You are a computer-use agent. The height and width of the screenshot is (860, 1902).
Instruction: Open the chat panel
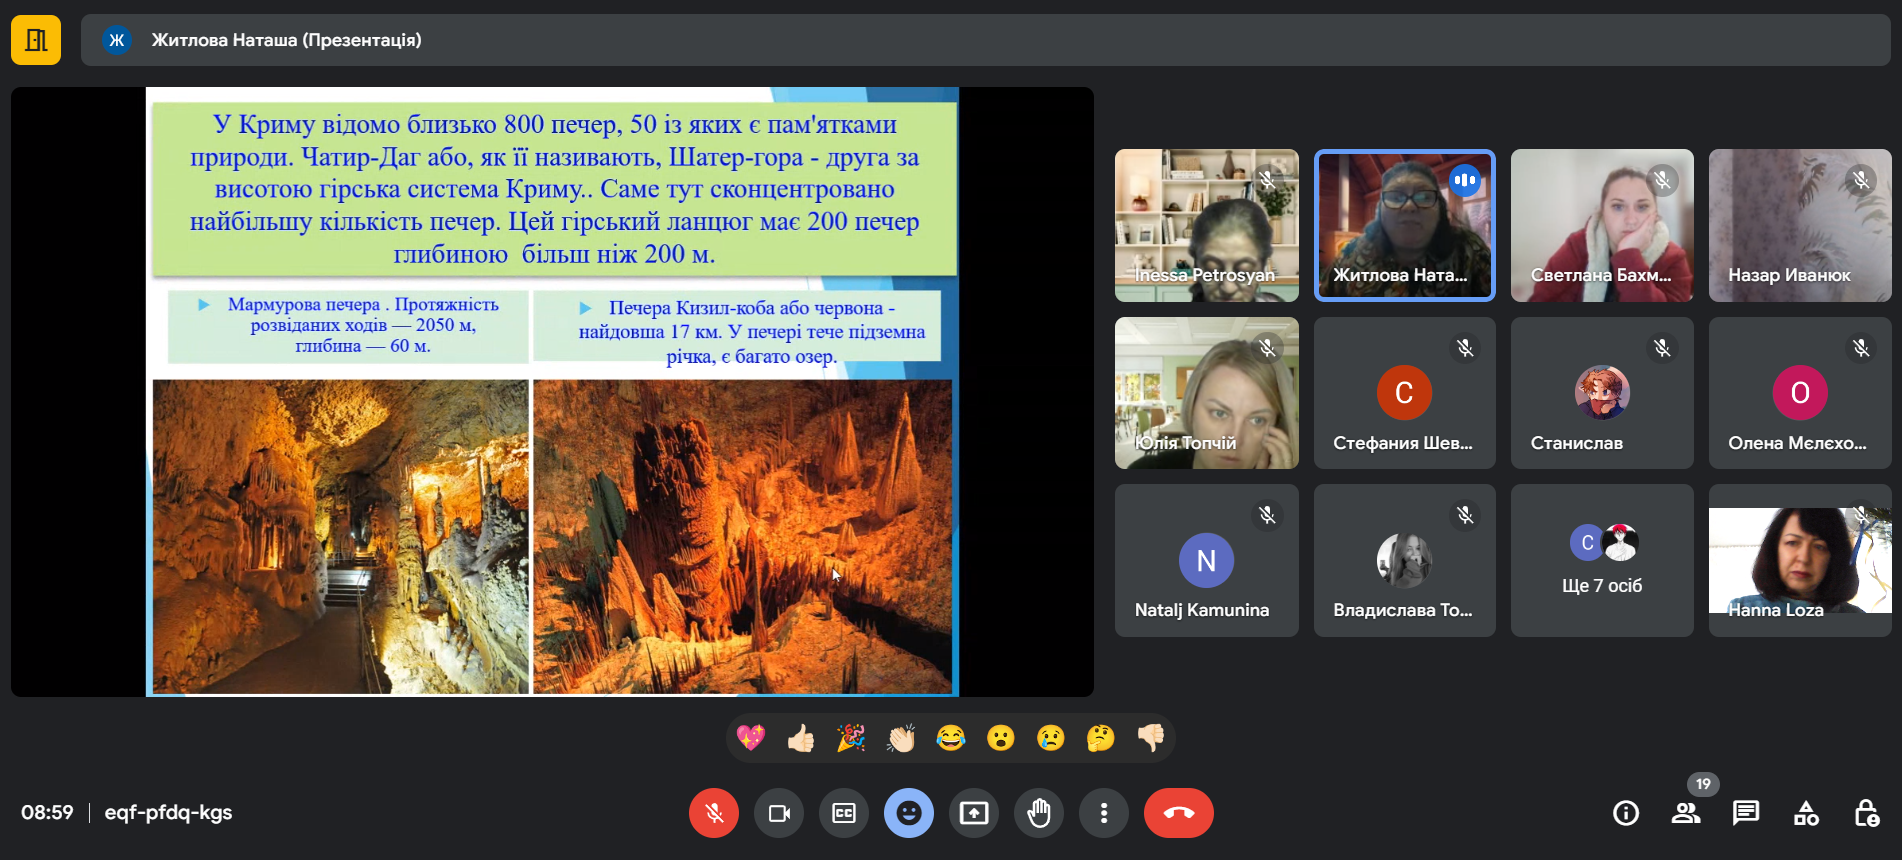[1746, 813]
